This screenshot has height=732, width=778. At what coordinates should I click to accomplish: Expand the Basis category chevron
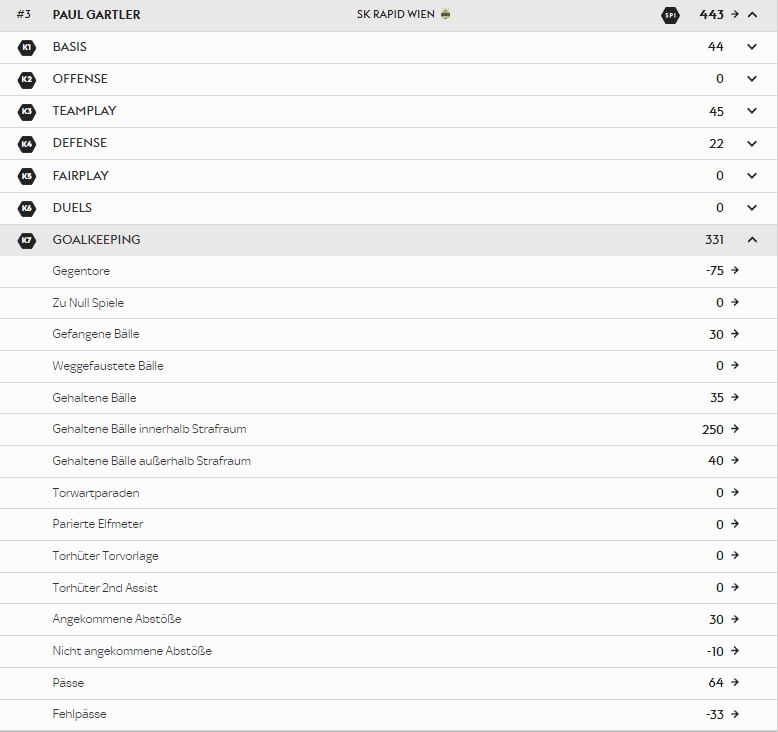click(x=752, y=47)
